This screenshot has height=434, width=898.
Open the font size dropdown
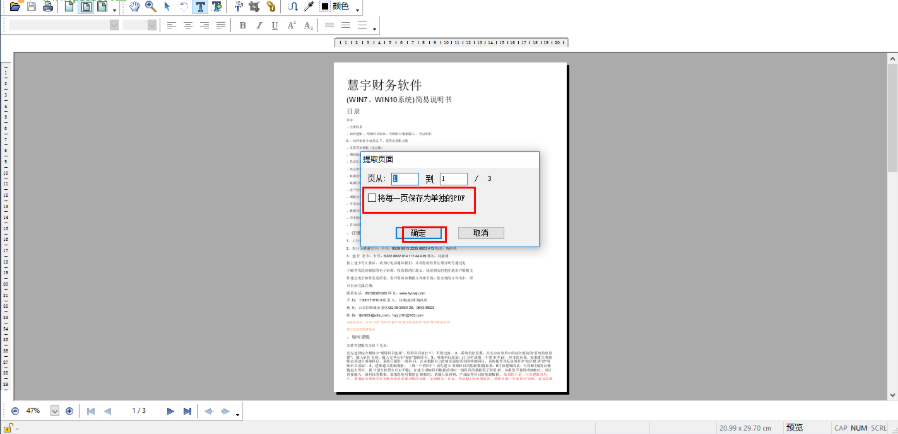point(152,25)
